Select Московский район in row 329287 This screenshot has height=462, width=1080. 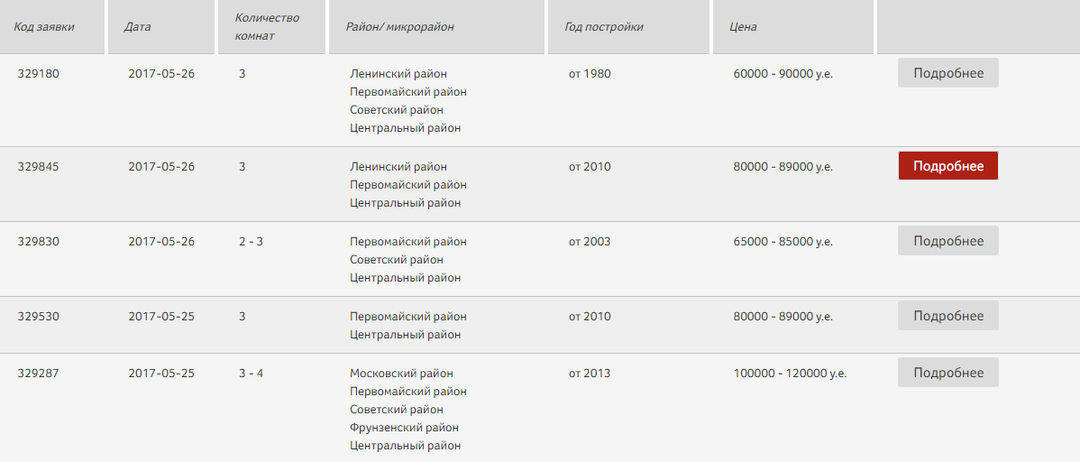[401, 374]
